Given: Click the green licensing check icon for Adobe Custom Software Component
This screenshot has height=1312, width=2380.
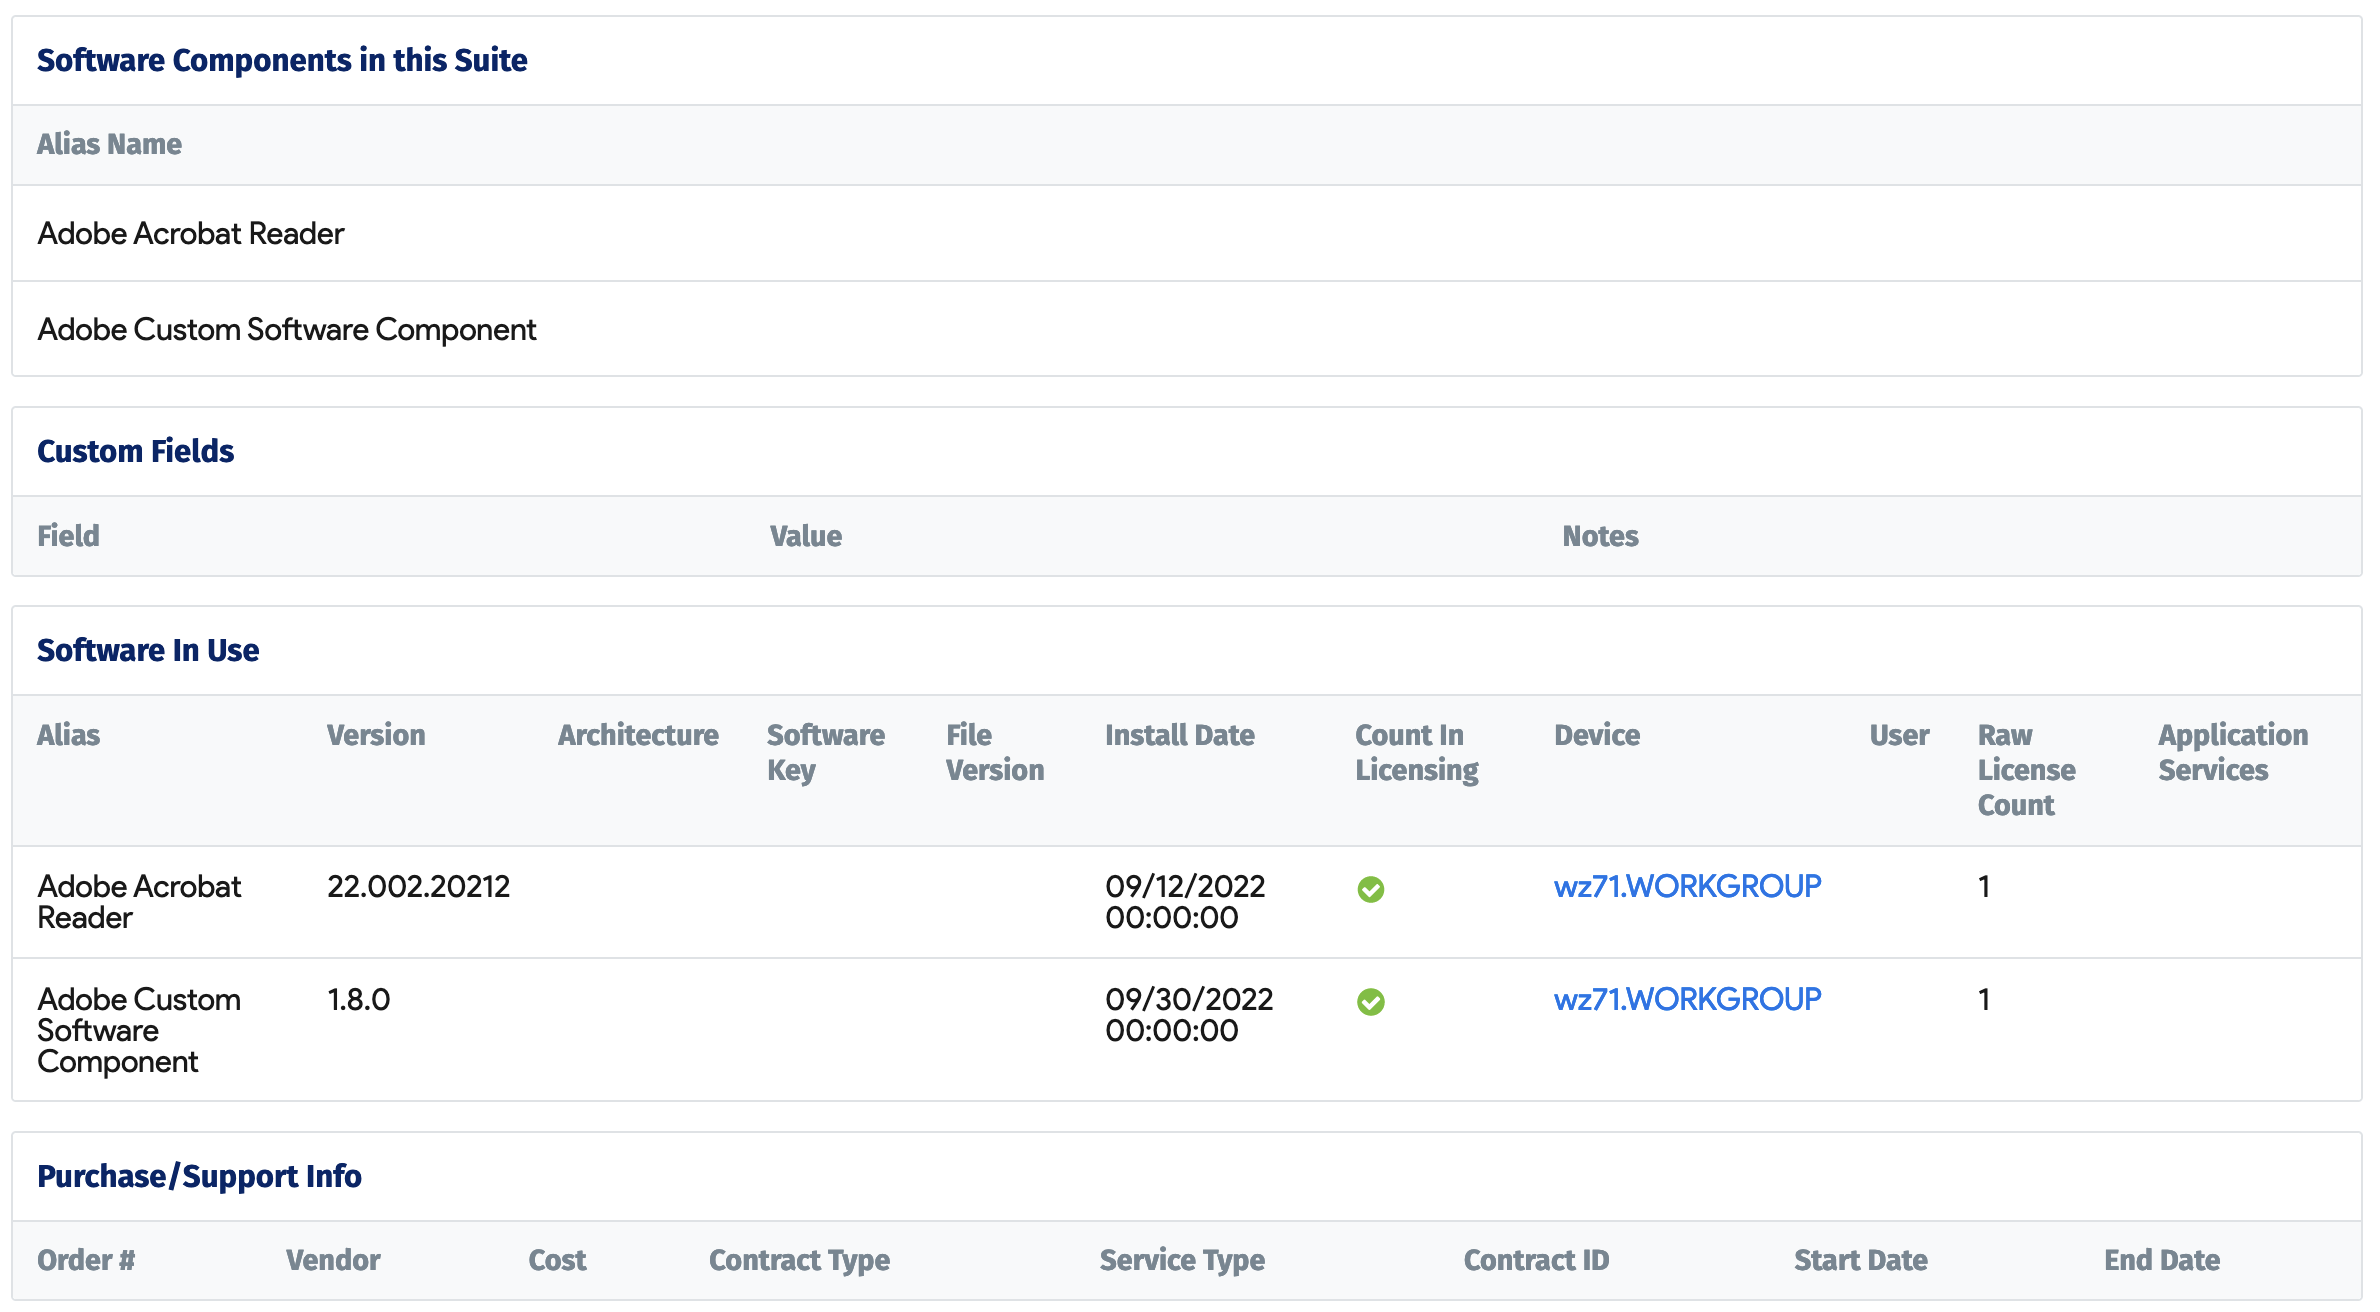Looking at the screenshot, I should pos(1371,1002).
